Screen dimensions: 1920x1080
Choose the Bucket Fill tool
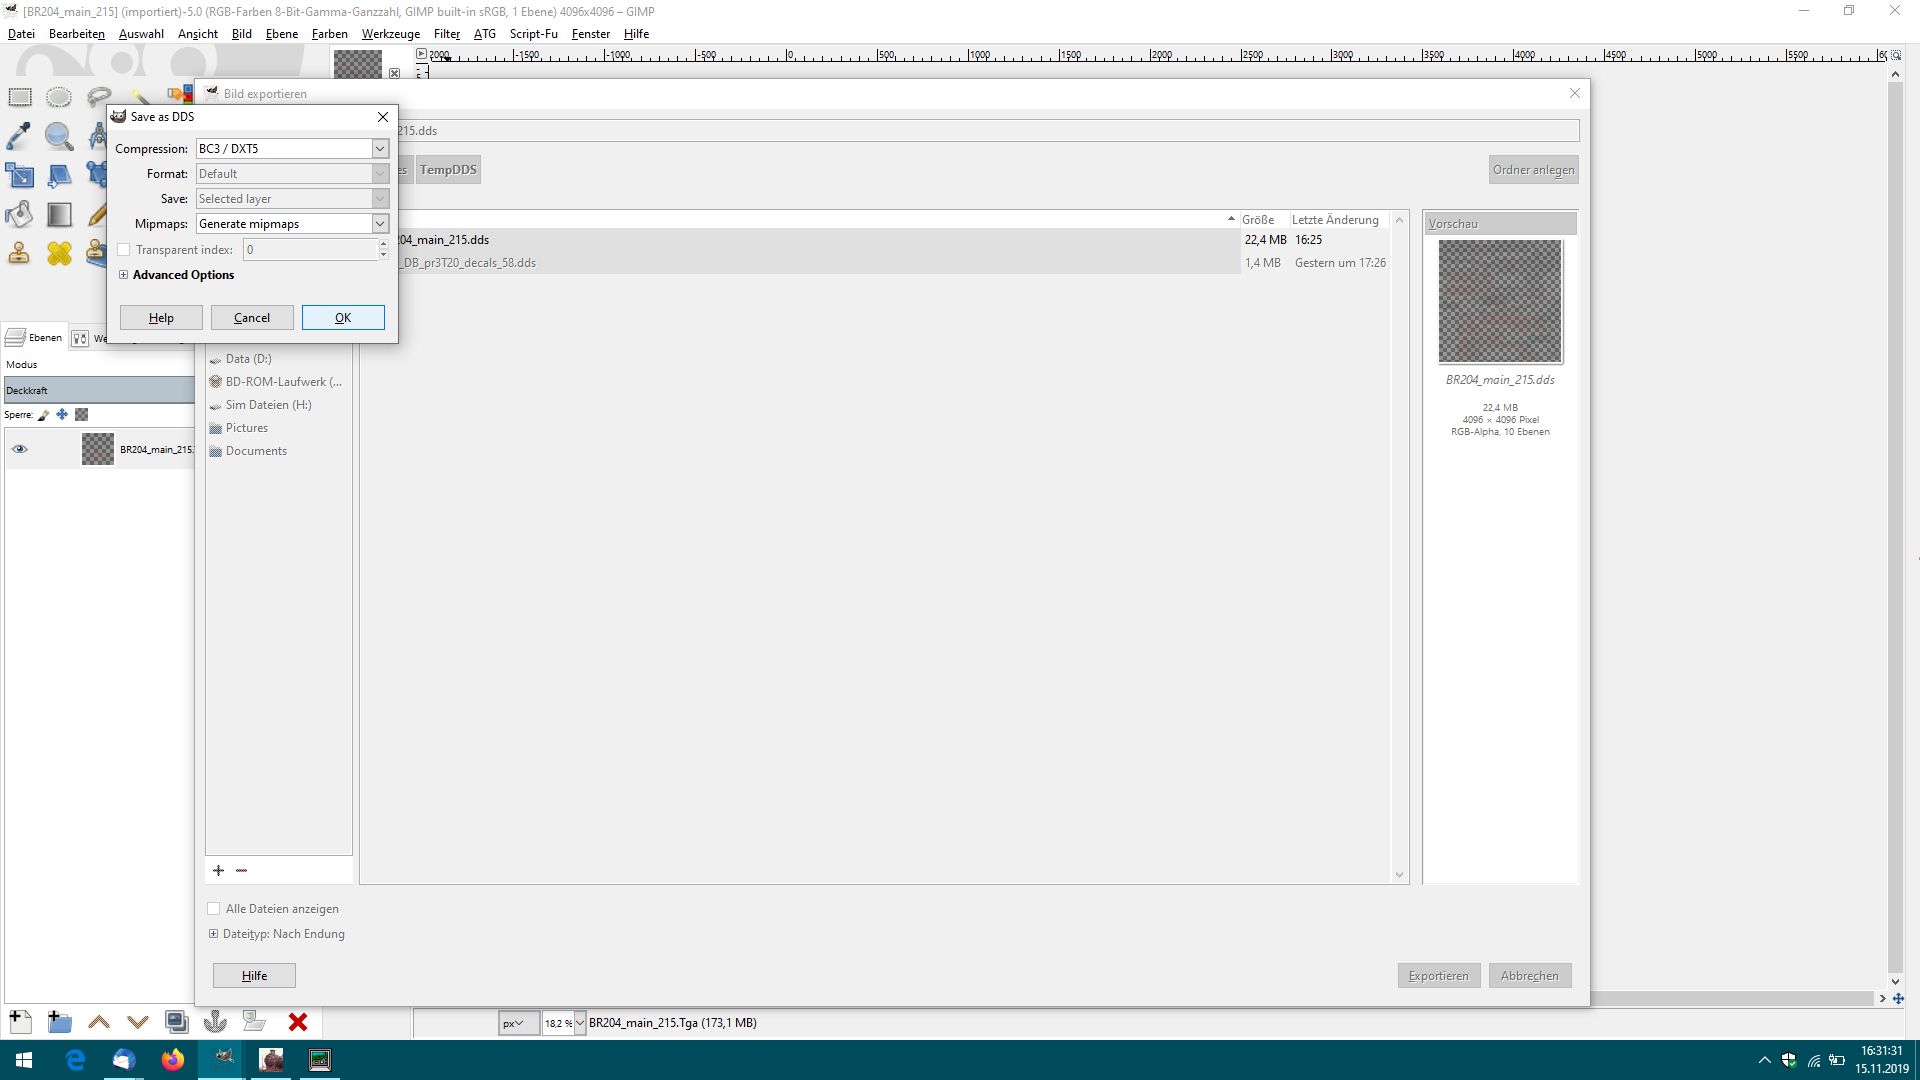tap(19, 214)
